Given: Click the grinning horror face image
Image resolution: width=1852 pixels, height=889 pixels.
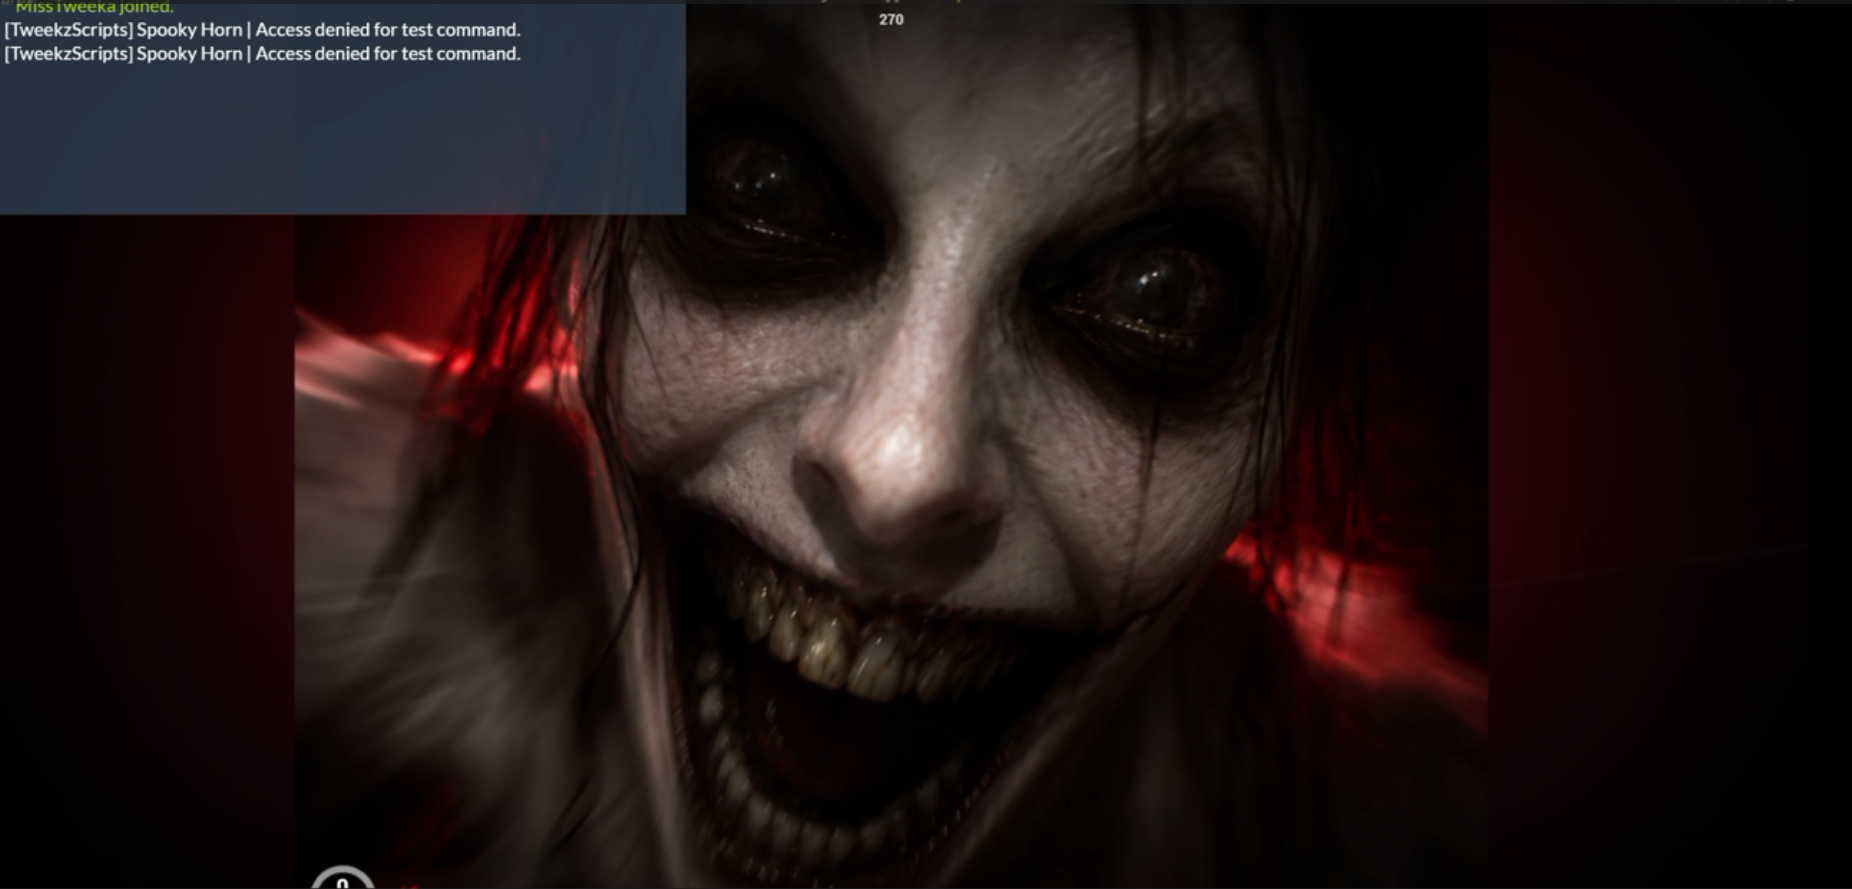Looking at the screenshot, I should coord(891,446).
